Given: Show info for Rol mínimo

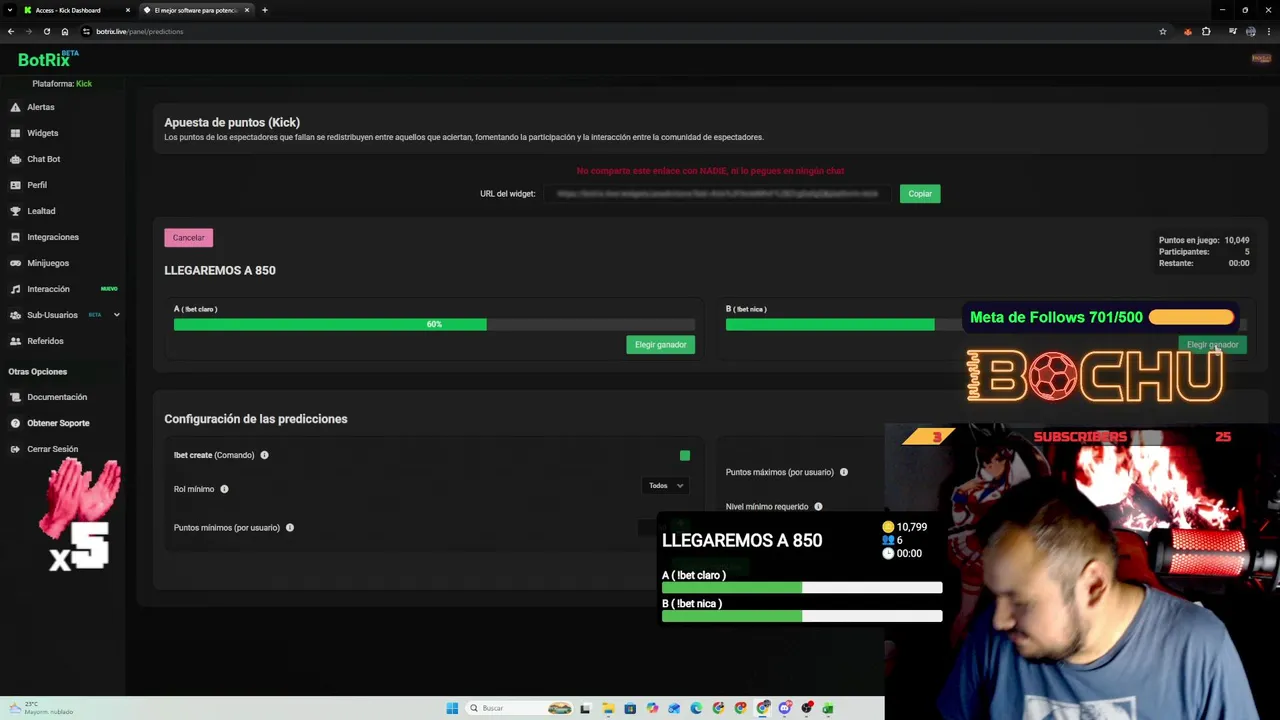Looking at the screenshot, I should tap(224, 489).
